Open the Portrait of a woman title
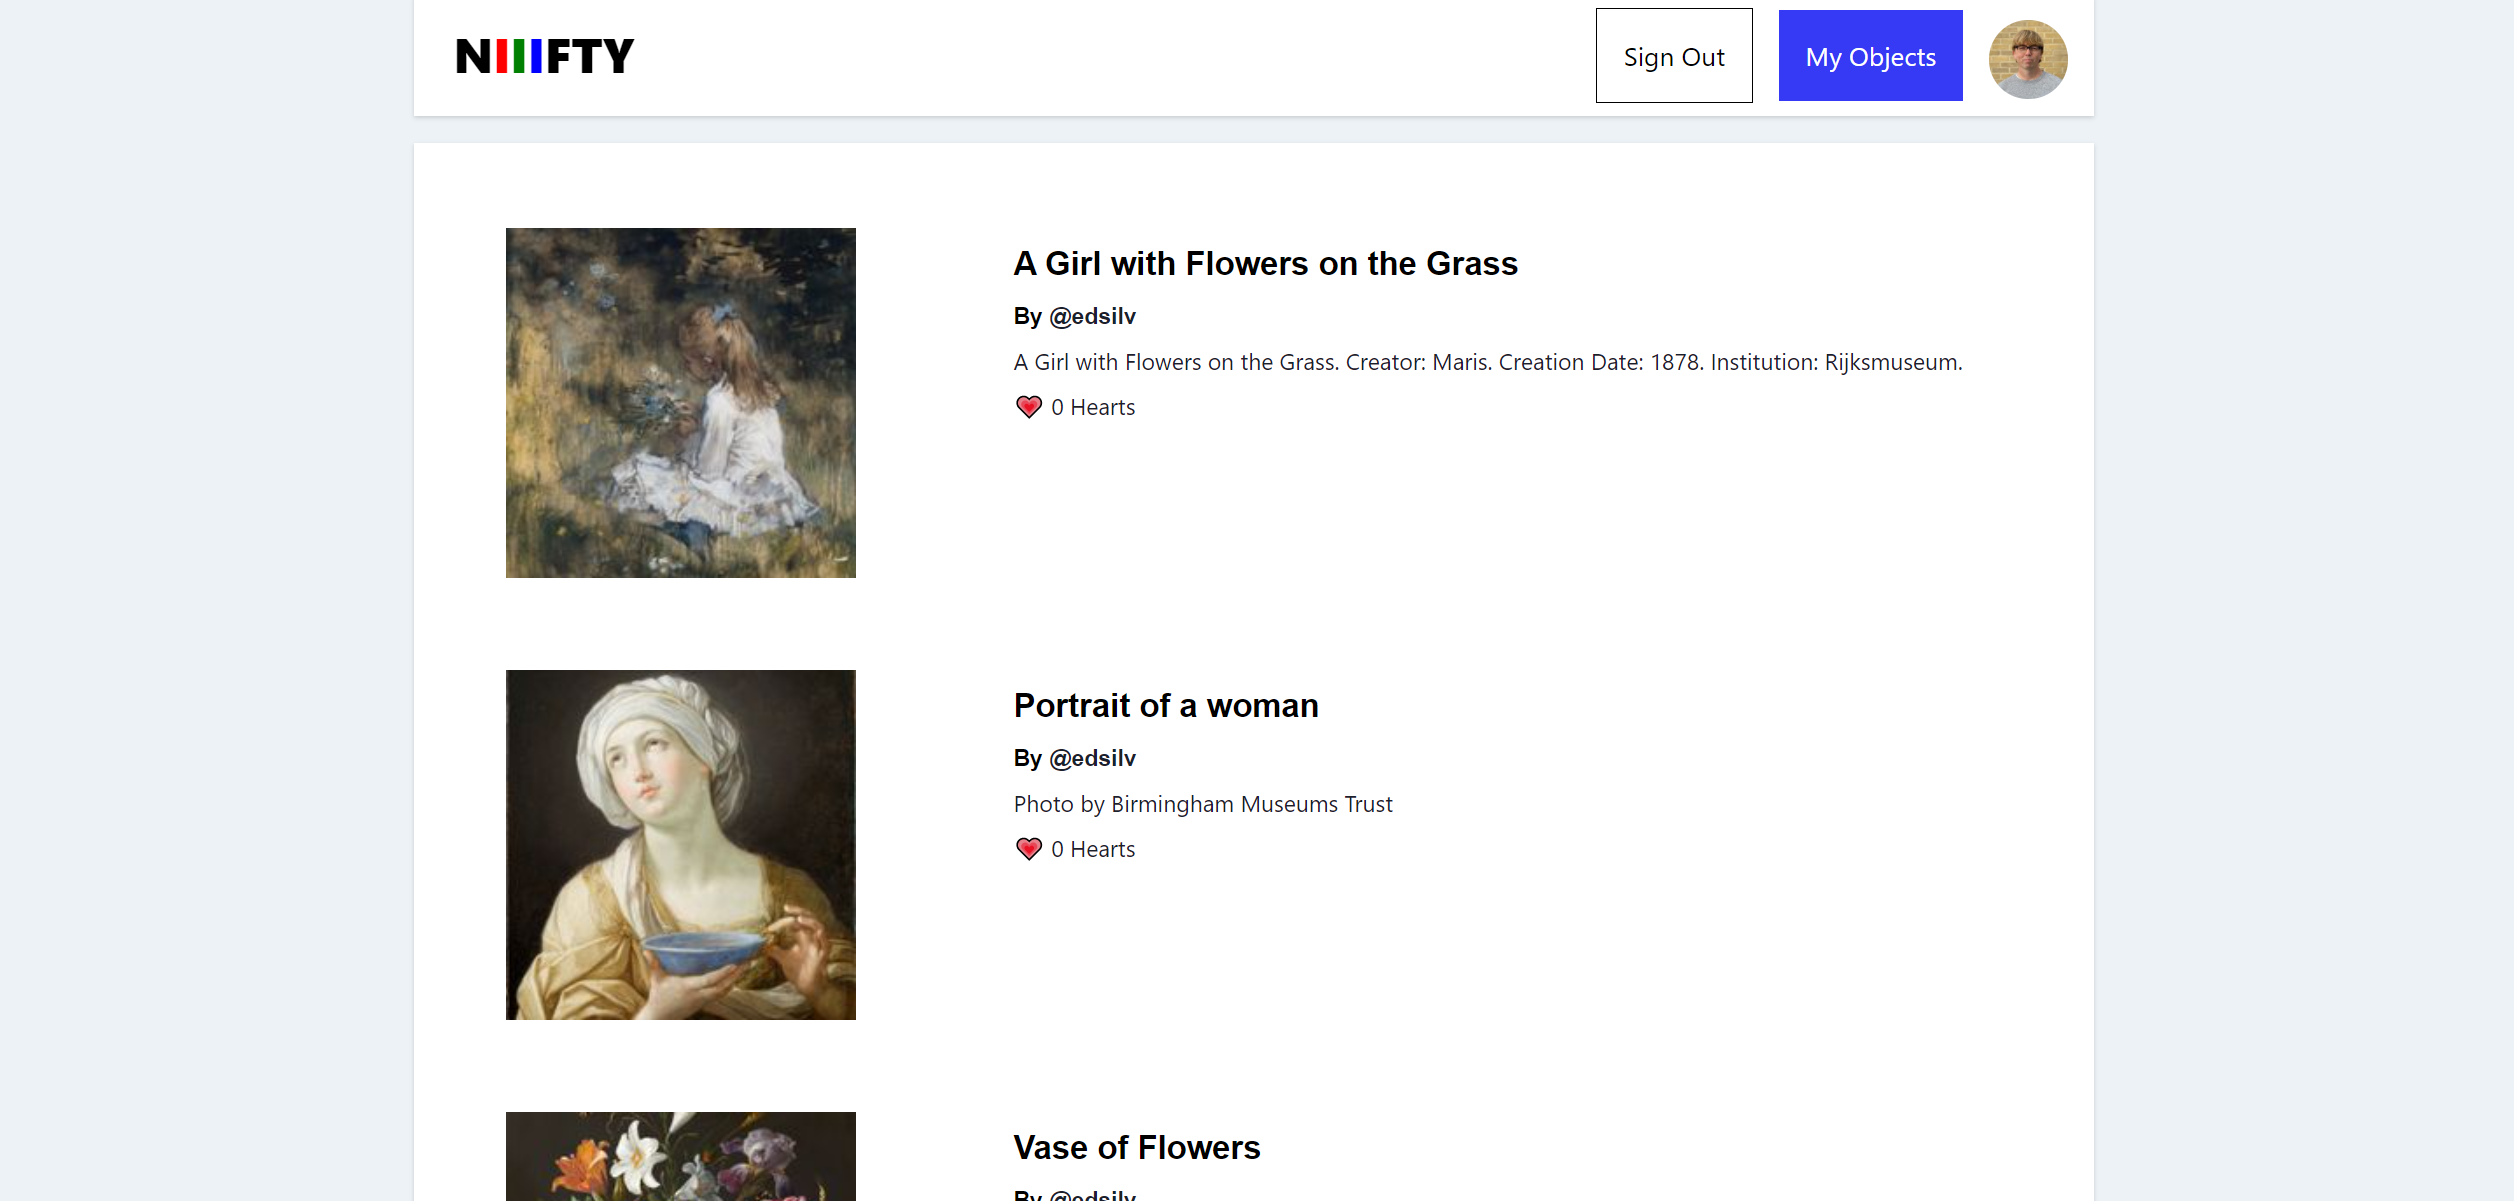Viewport: 2514px width, 1201px height. [1166, 705]
